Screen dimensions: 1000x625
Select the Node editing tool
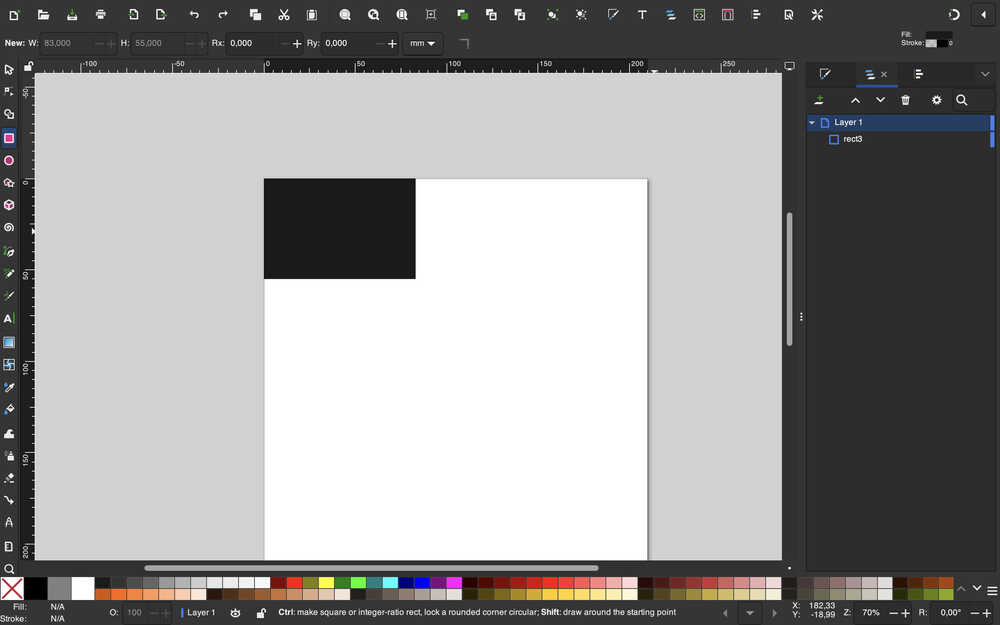[x=9, y=92]
